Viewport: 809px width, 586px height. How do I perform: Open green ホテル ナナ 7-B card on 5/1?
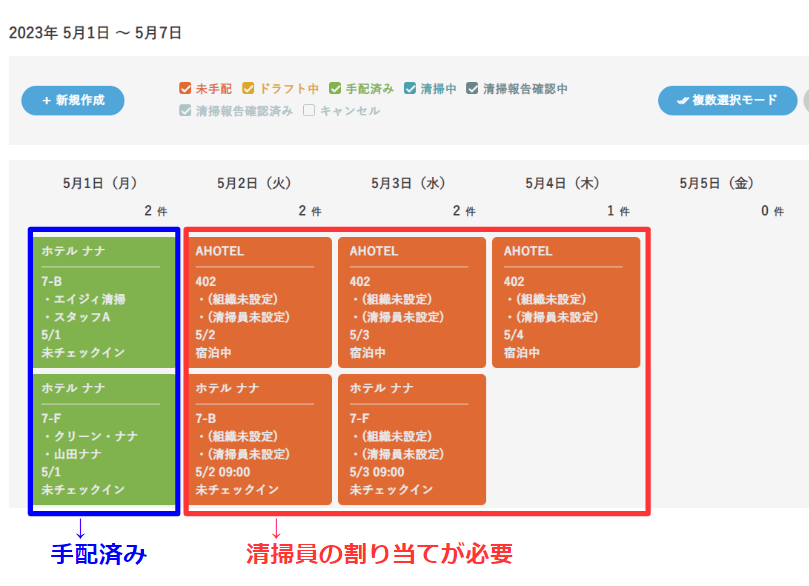pyautogui.click(x=105, y=302)
